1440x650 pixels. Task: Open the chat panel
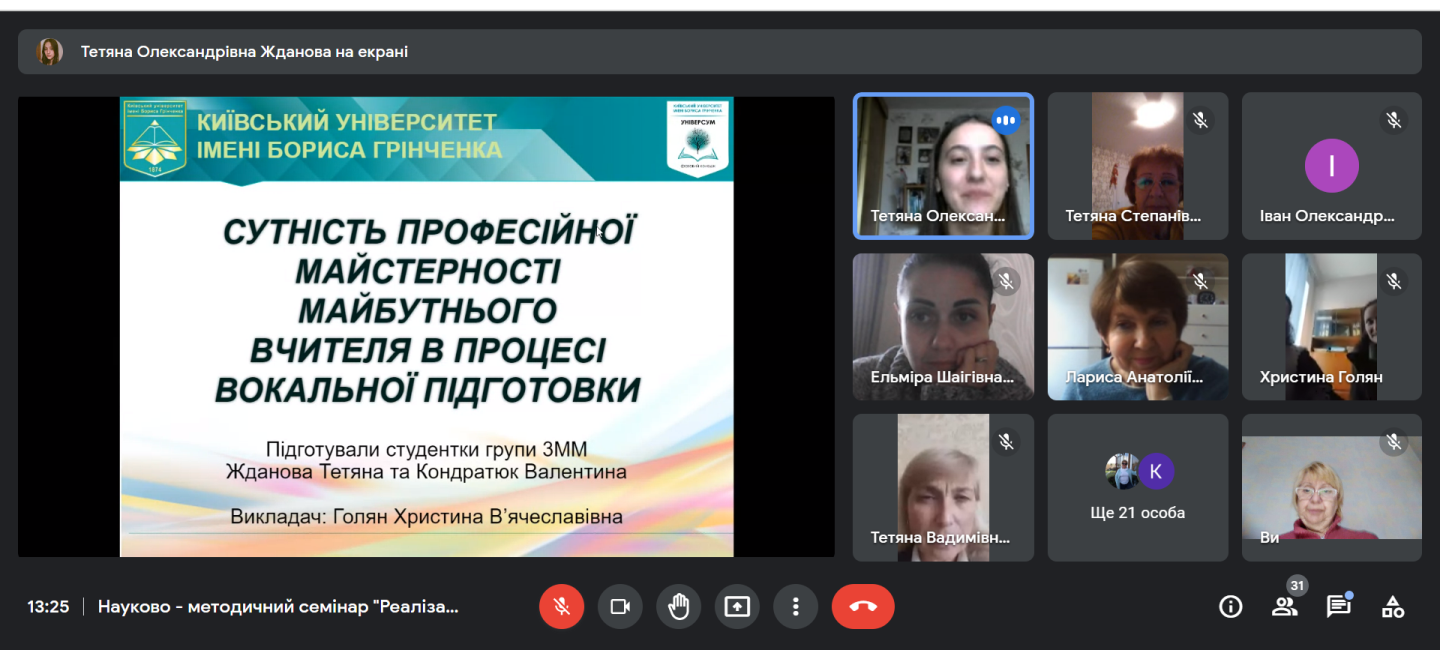[x=1338, y=606]
